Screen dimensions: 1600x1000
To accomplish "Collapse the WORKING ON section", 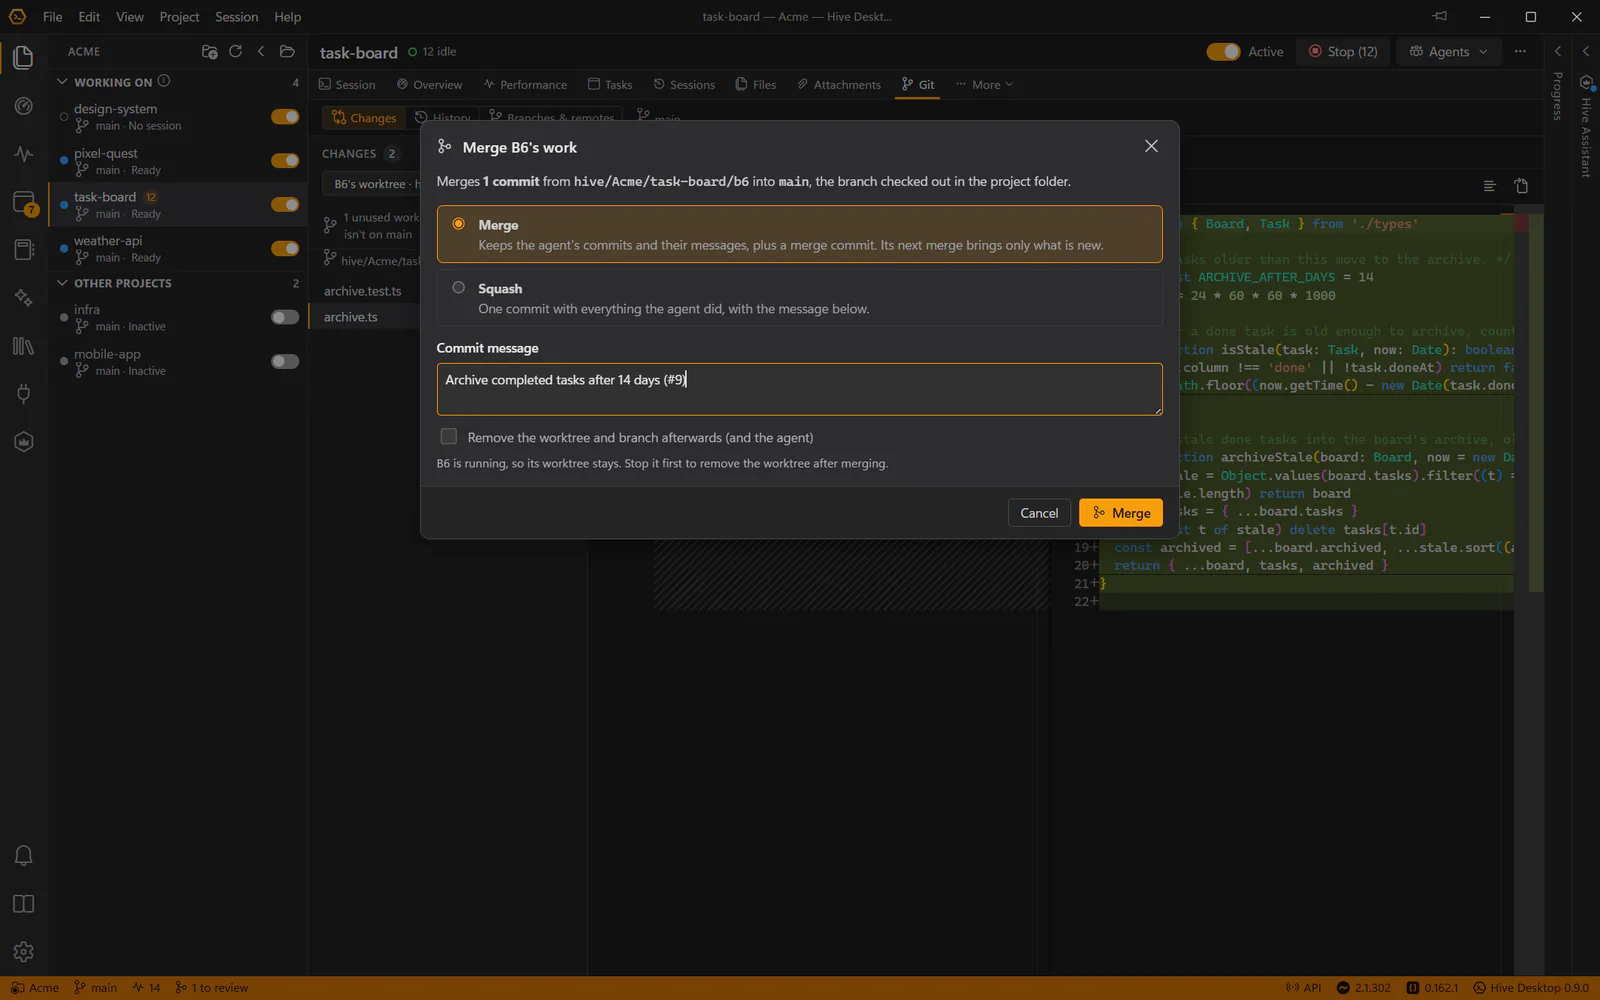I will click(62, 82).
